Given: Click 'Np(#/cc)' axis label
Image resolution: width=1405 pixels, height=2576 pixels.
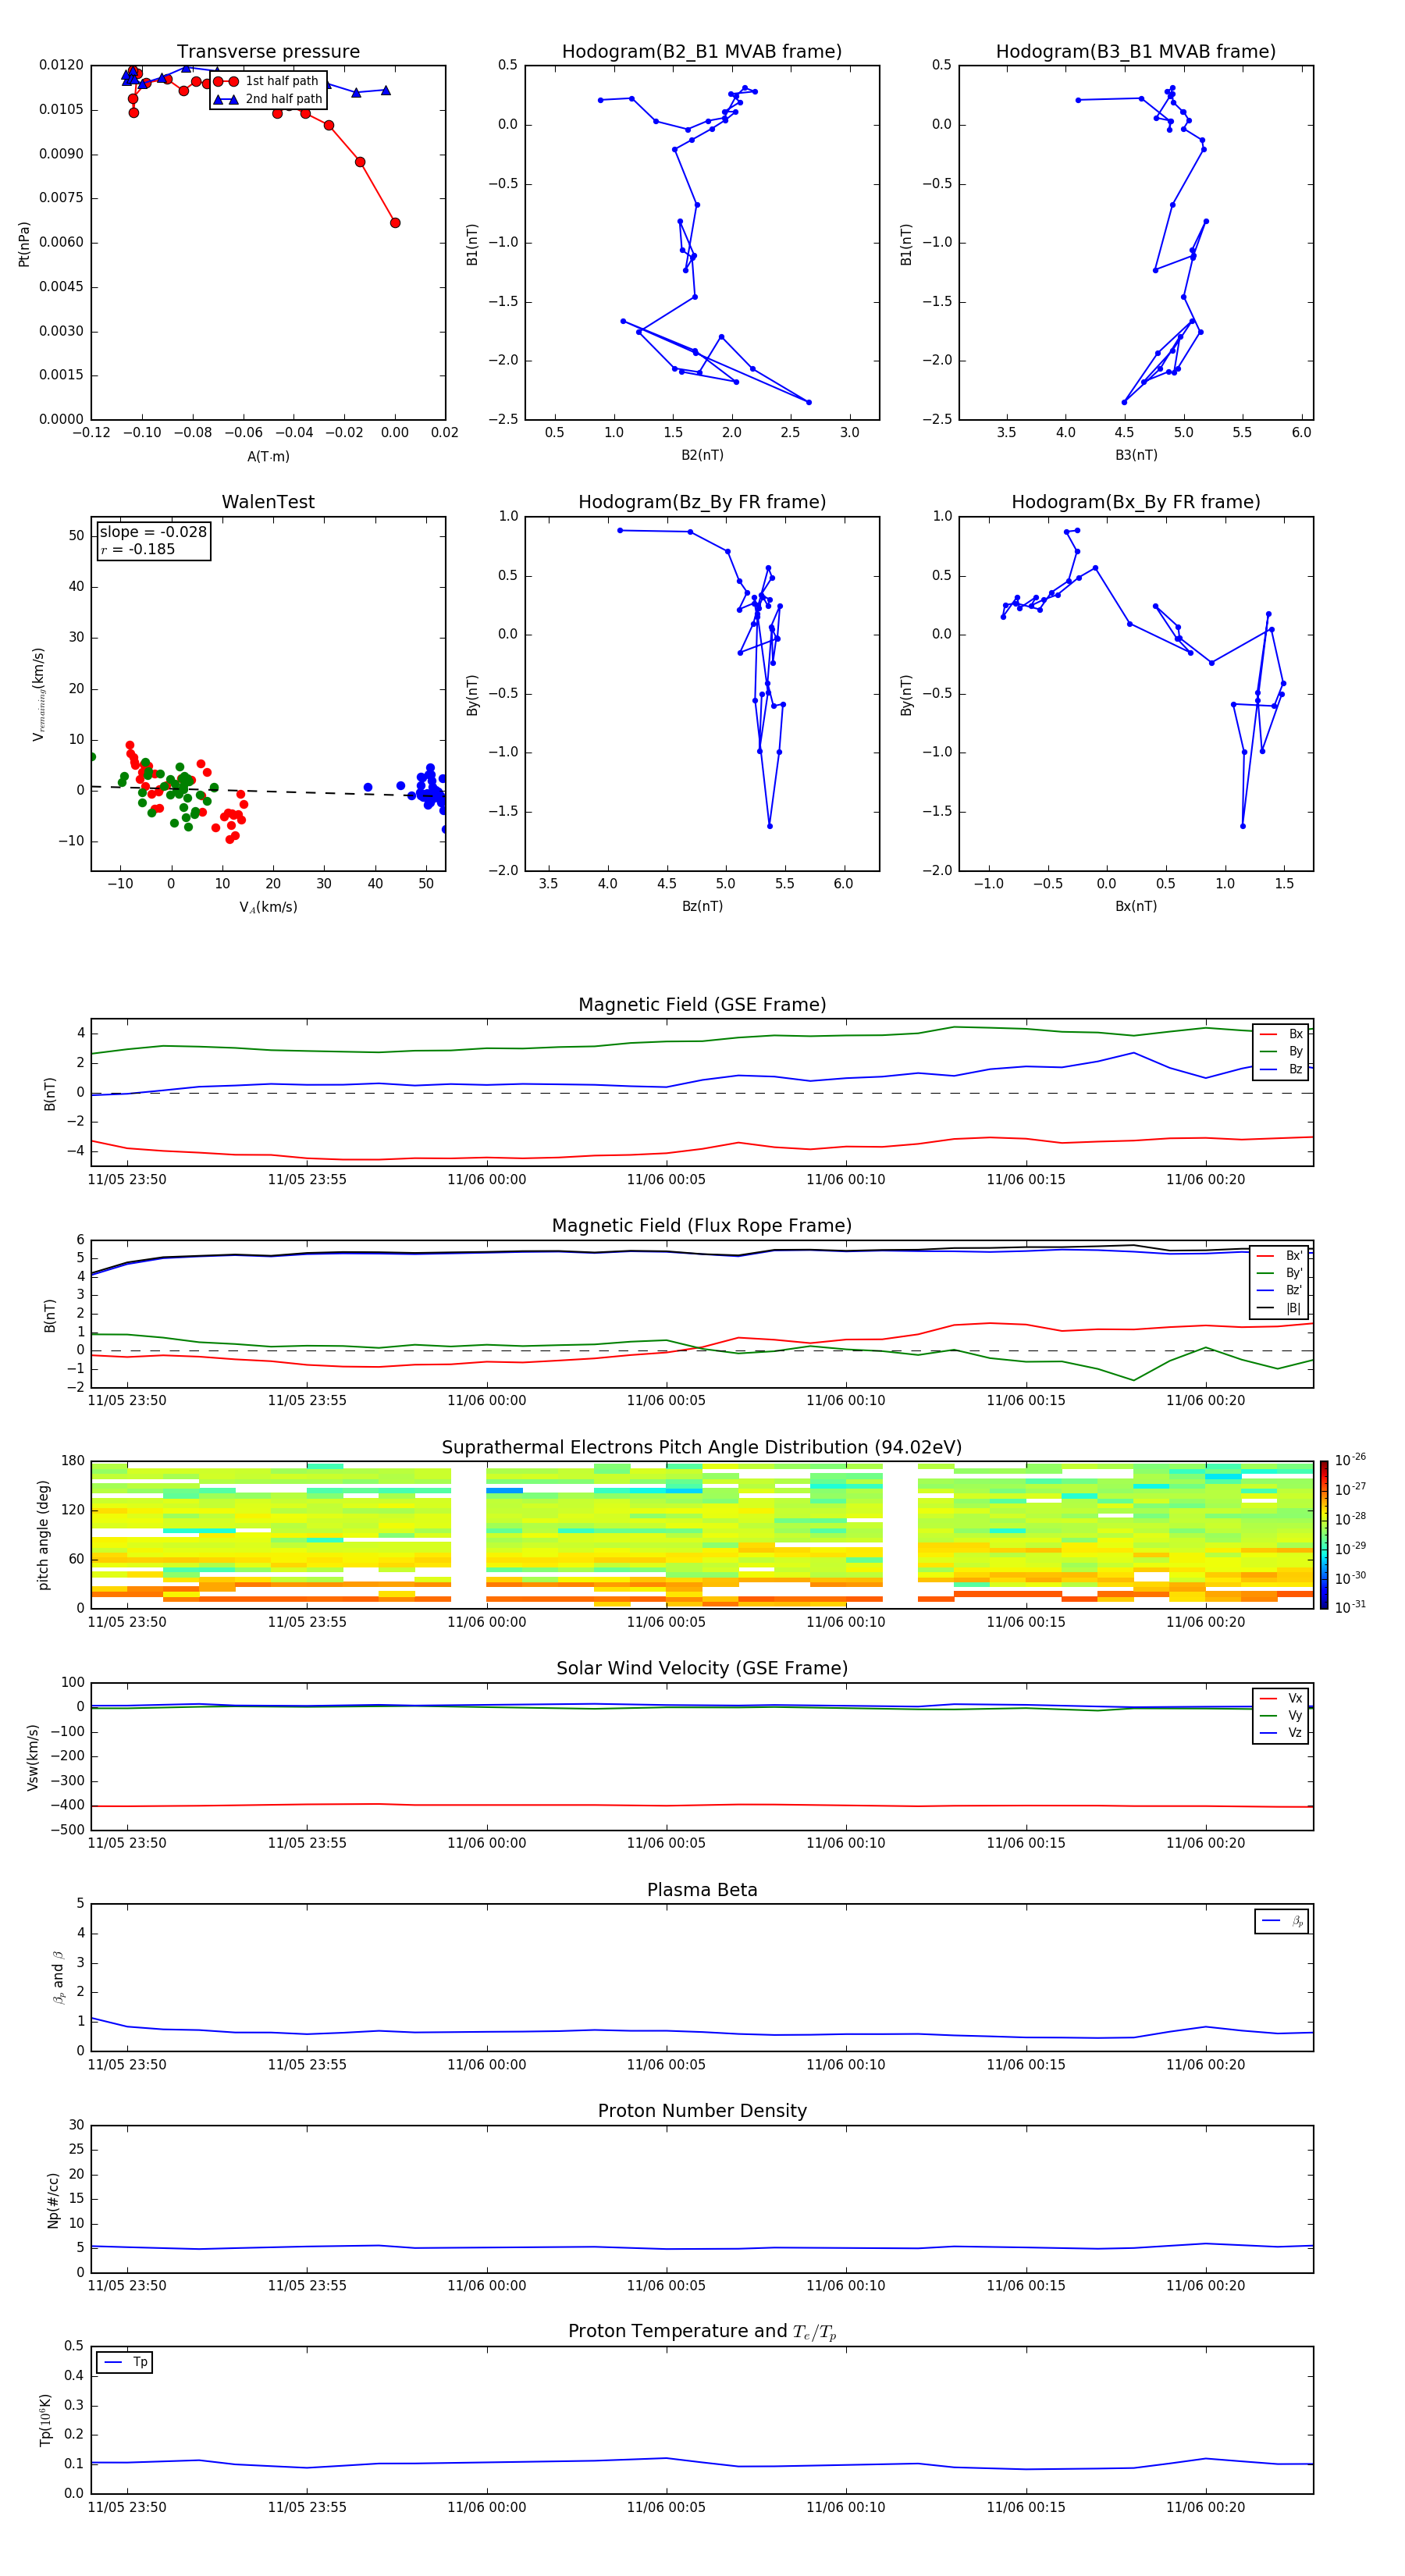Looking at the screenshot, I should (53, 2200).
